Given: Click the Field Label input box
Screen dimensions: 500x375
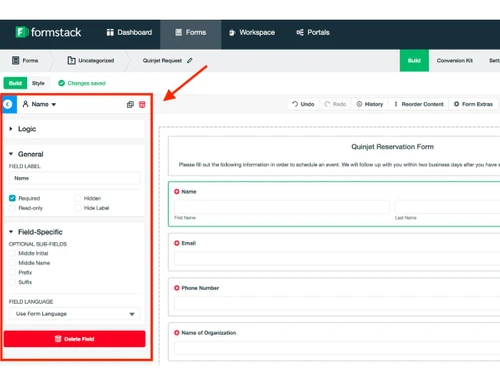Looking at the screenshot, I should 74,178.
